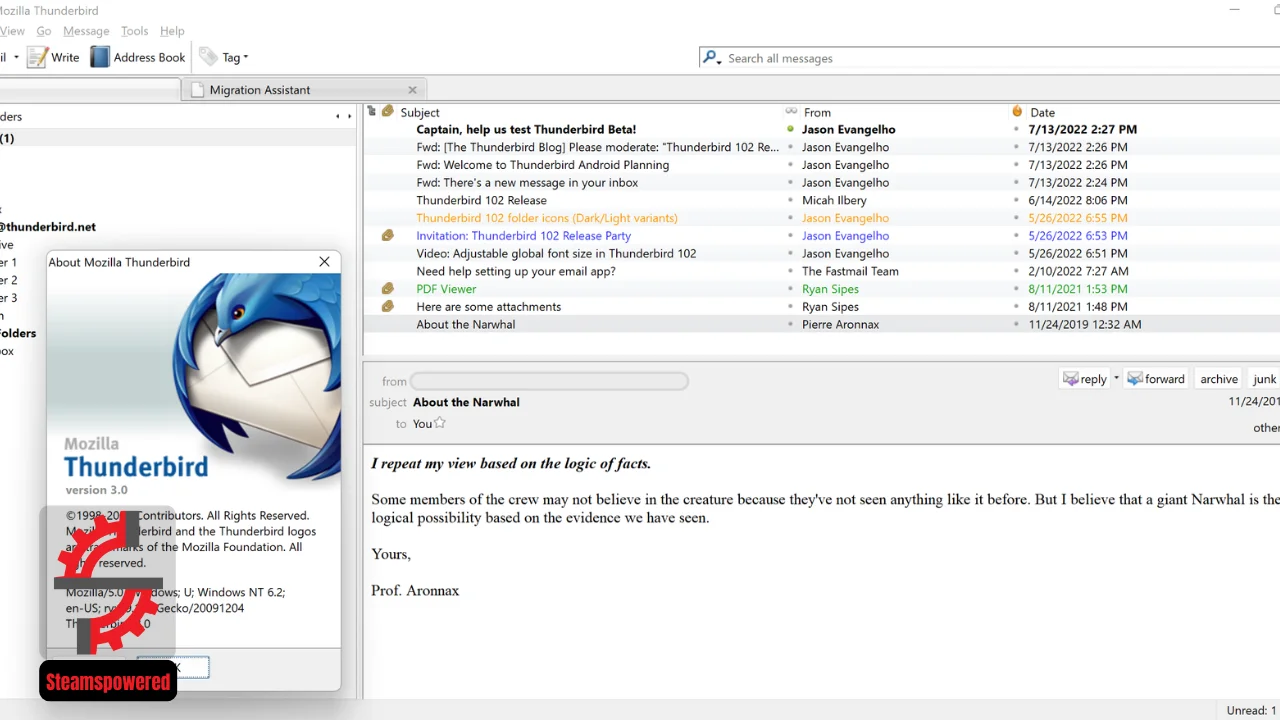Click the reply button in message header

point(1085,379)
